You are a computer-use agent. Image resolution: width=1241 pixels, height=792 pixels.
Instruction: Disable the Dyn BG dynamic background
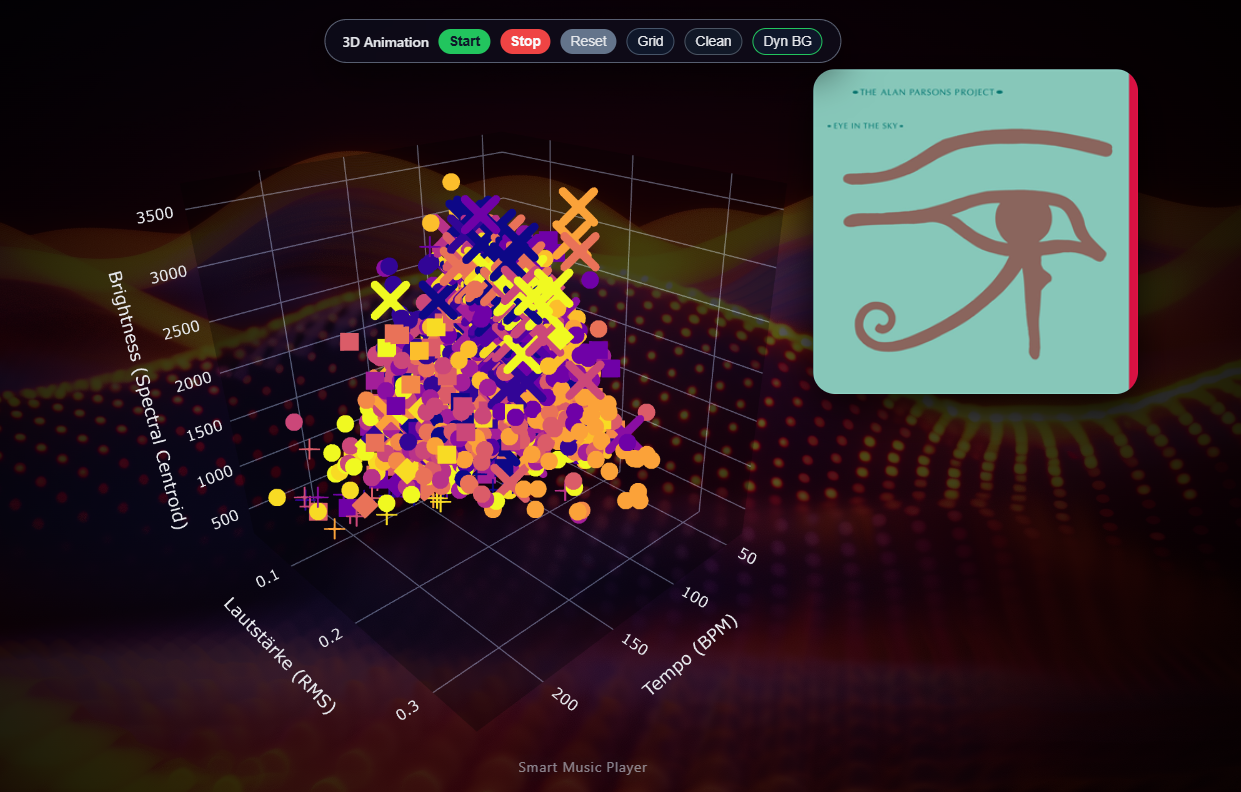coord(787,41)
